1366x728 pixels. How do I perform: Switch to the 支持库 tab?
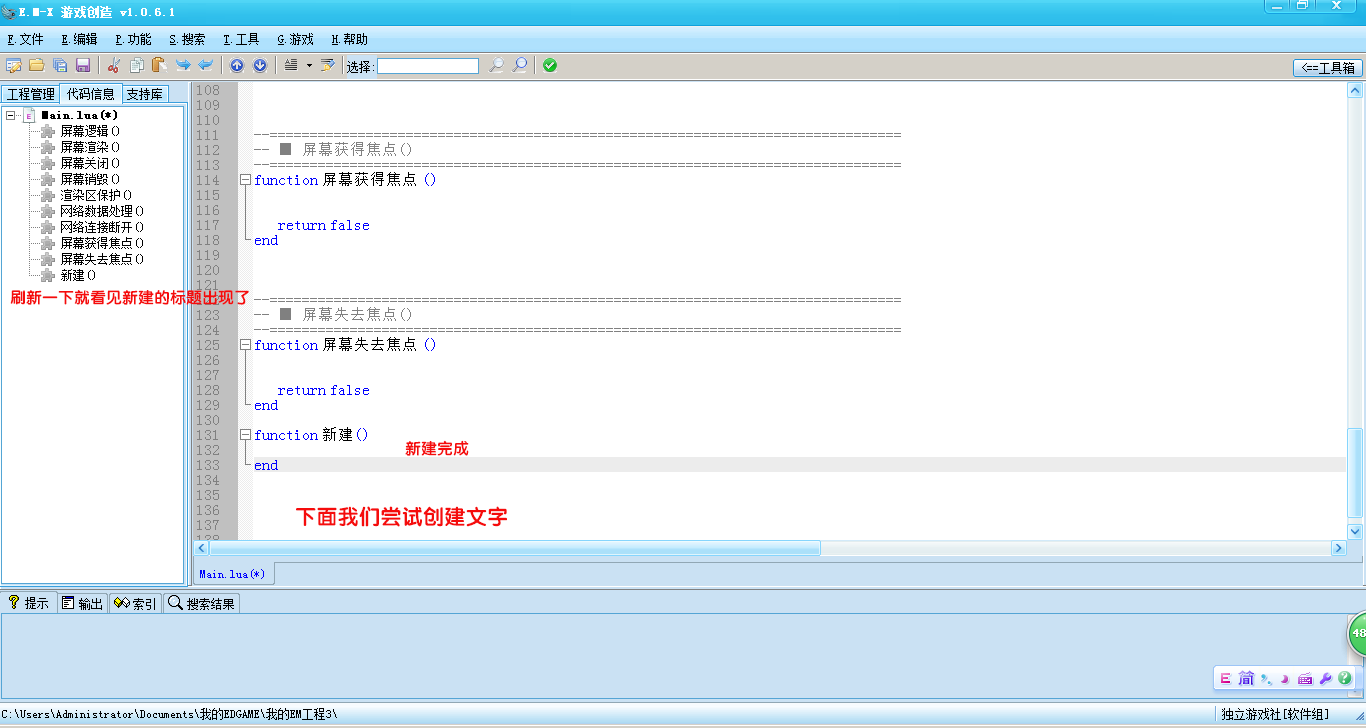[x=145, y=94]
